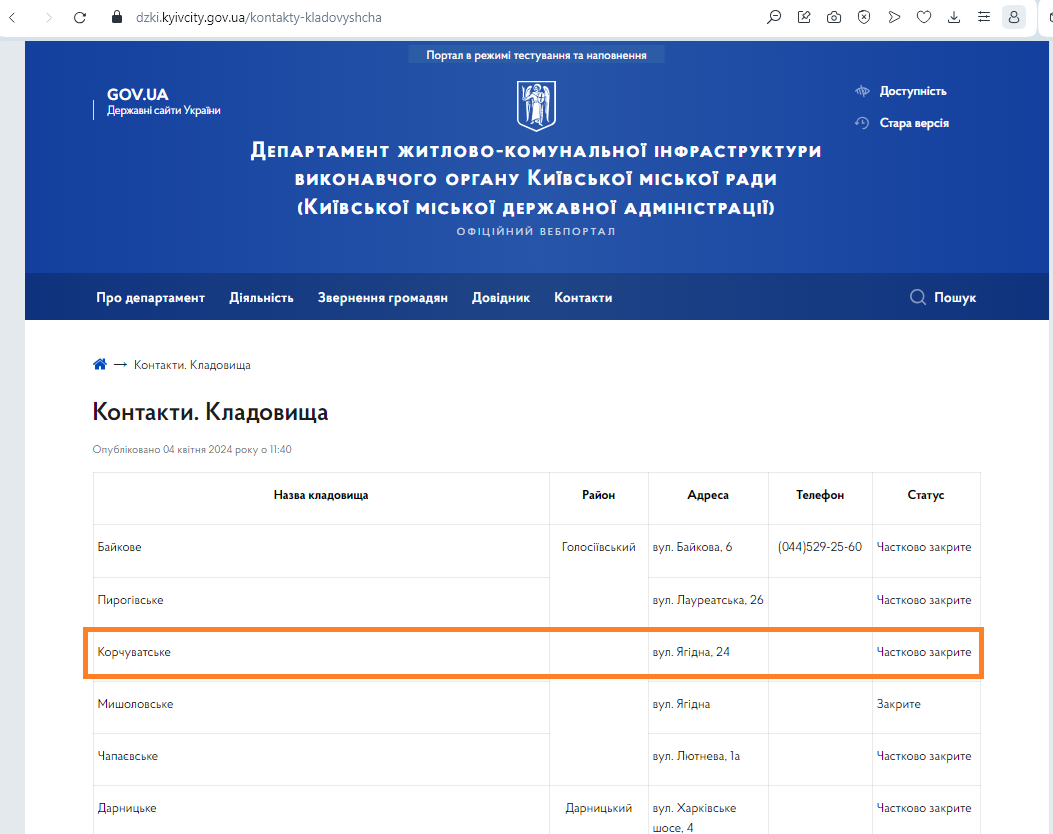
Task: Open the Доступність accessibility link
Action: click(912, 91)
